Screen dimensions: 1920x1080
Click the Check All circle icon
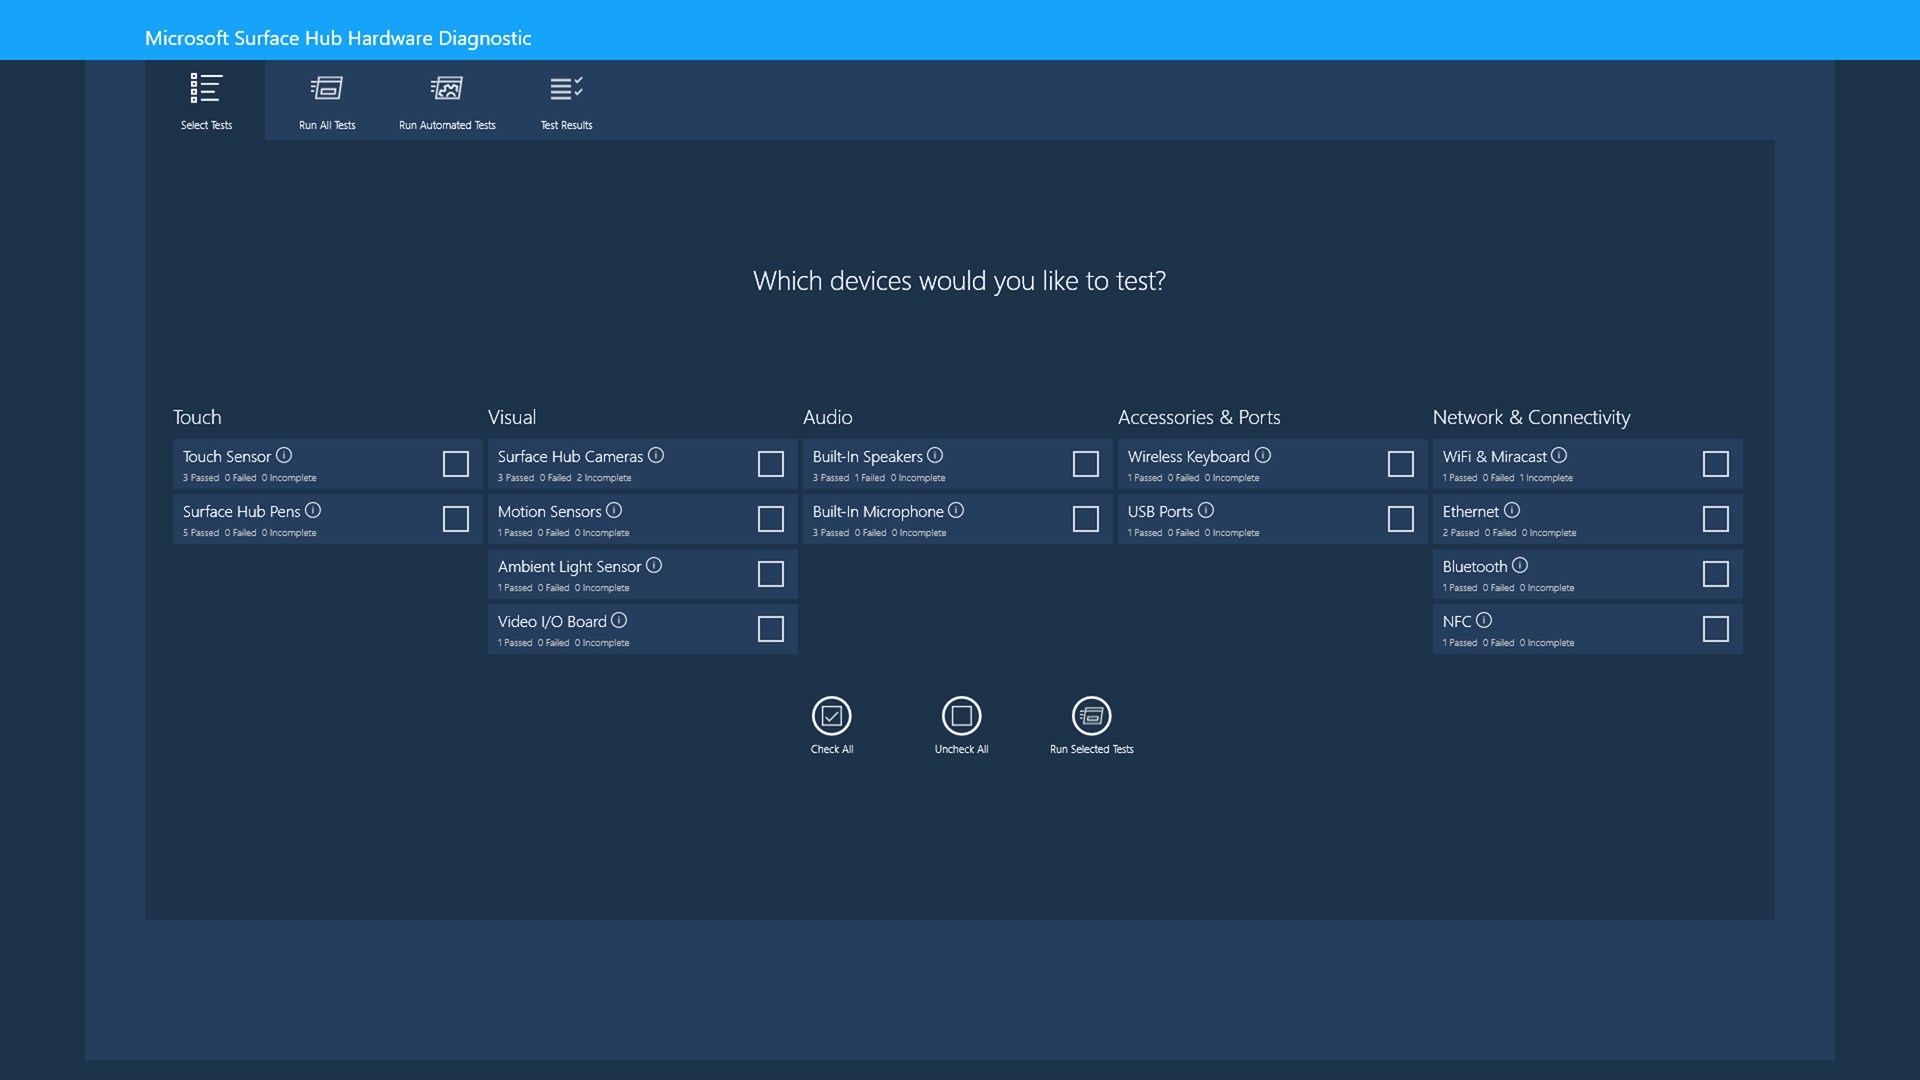831,716
